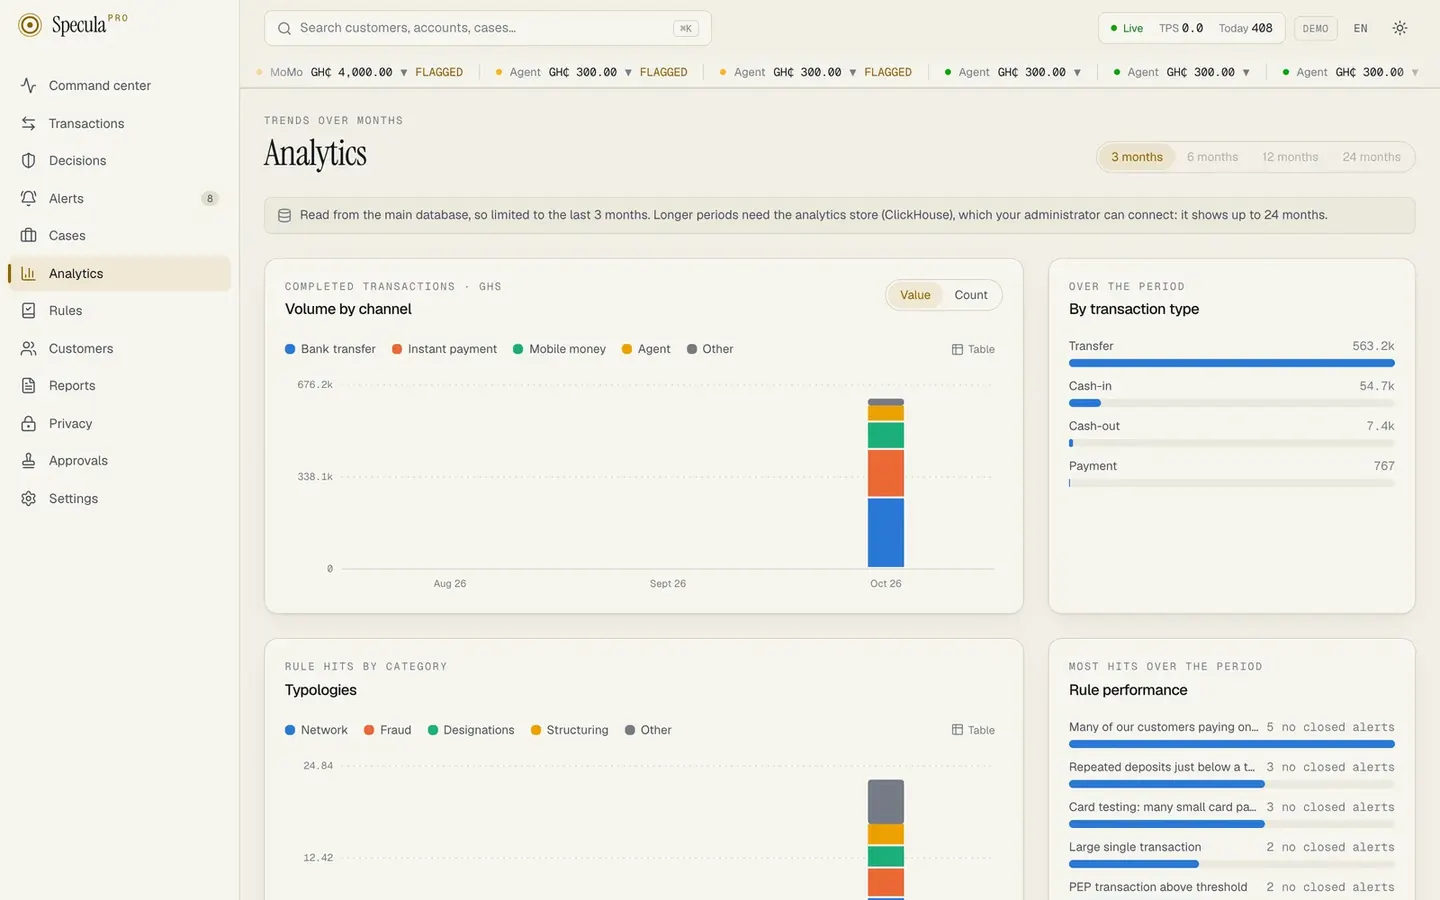Select the 24 months period tab
1440x900 pixels.
coord(1371,157)
